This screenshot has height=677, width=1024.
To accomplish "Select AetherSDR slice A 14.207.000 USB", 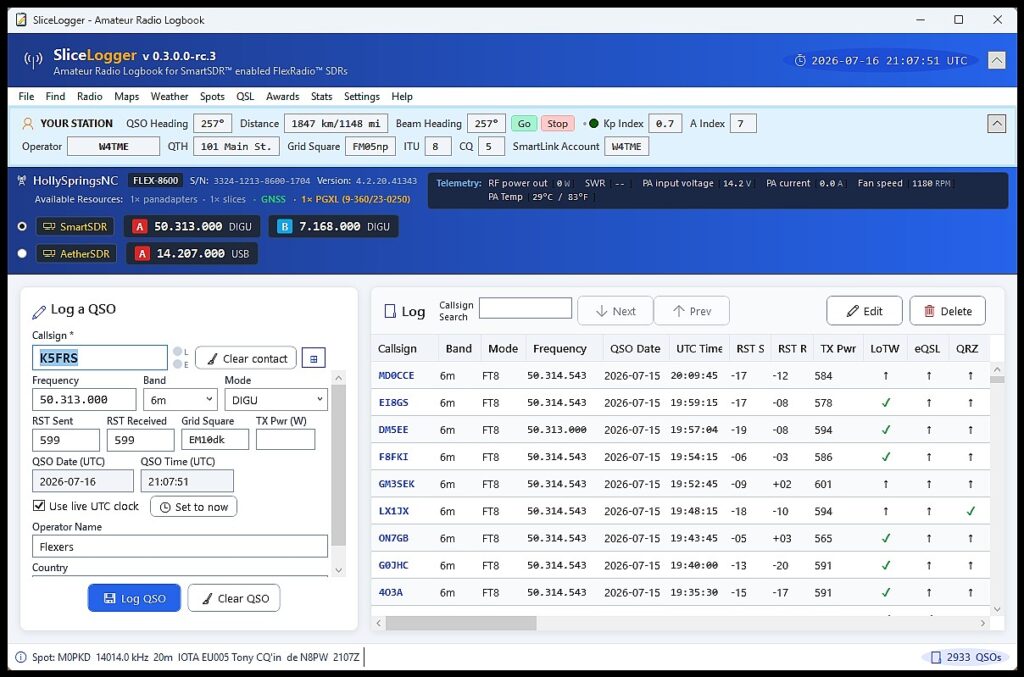I will [x=192, y=253].
